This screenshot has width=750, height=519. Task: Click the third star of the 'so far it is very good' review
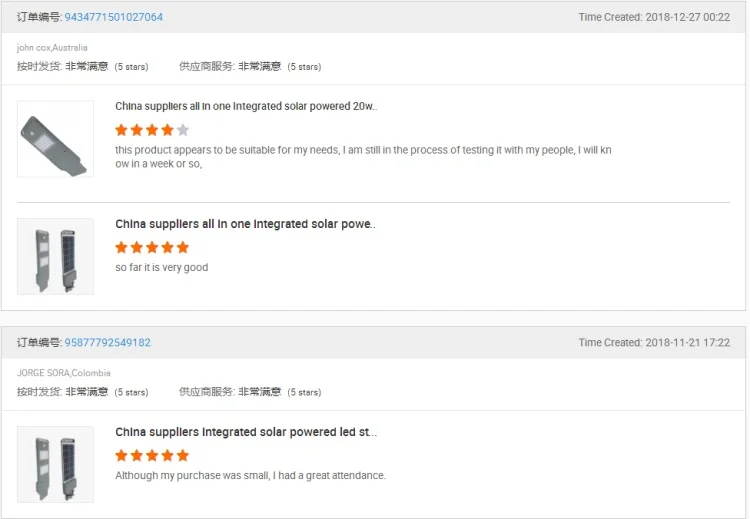tap(152, 247)
